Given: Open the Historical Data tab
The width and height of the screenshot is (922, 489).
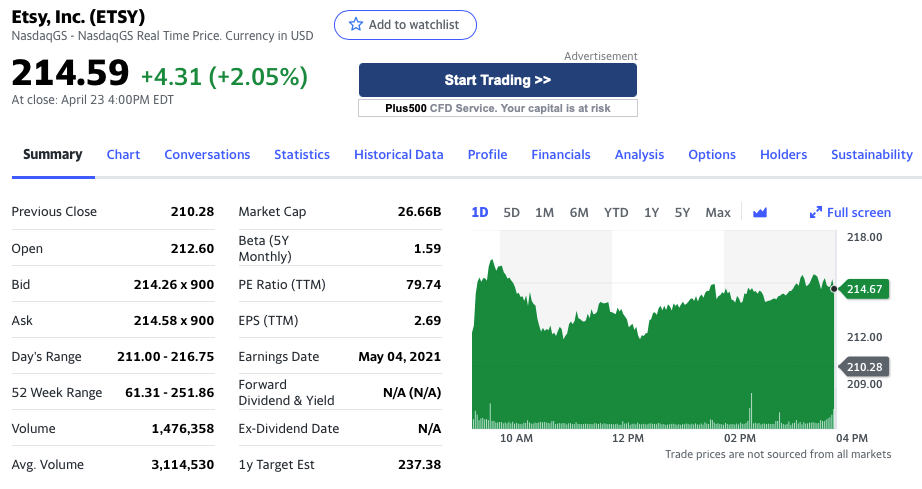Looking at the screenshot, I should coord(399,155).
